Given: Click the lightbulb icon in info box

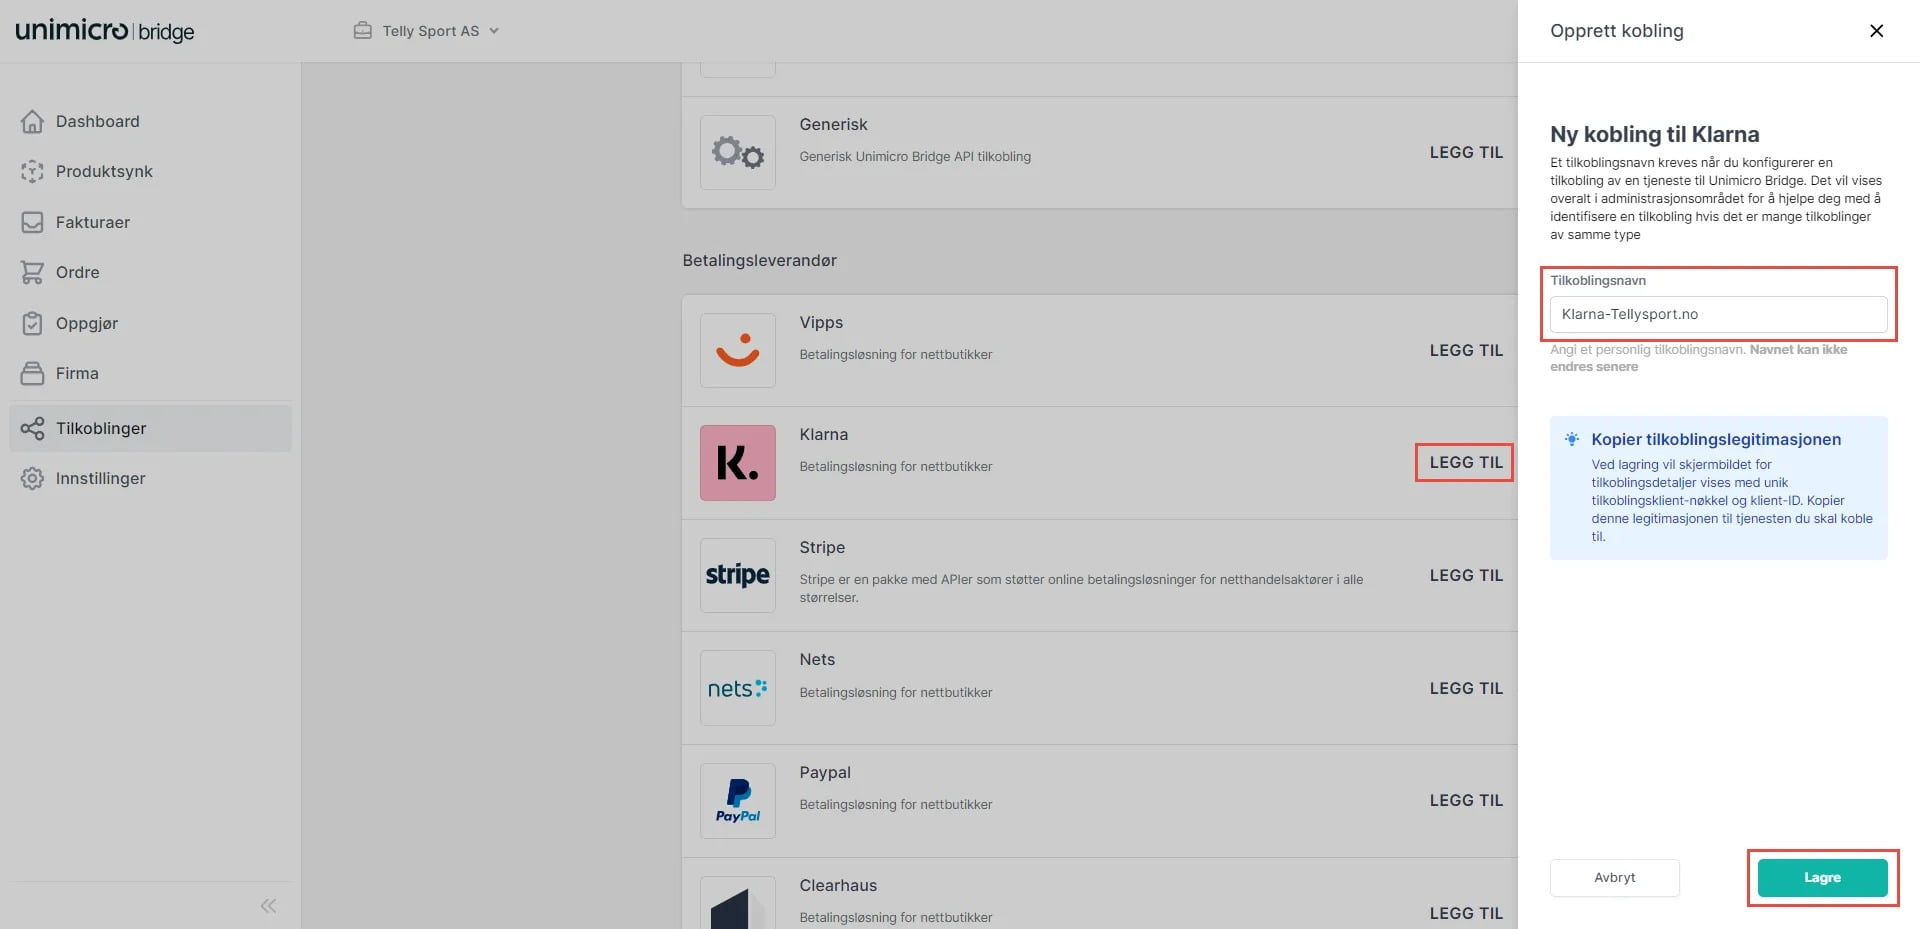Looking at the screenshot, I should pos(1572,439).
